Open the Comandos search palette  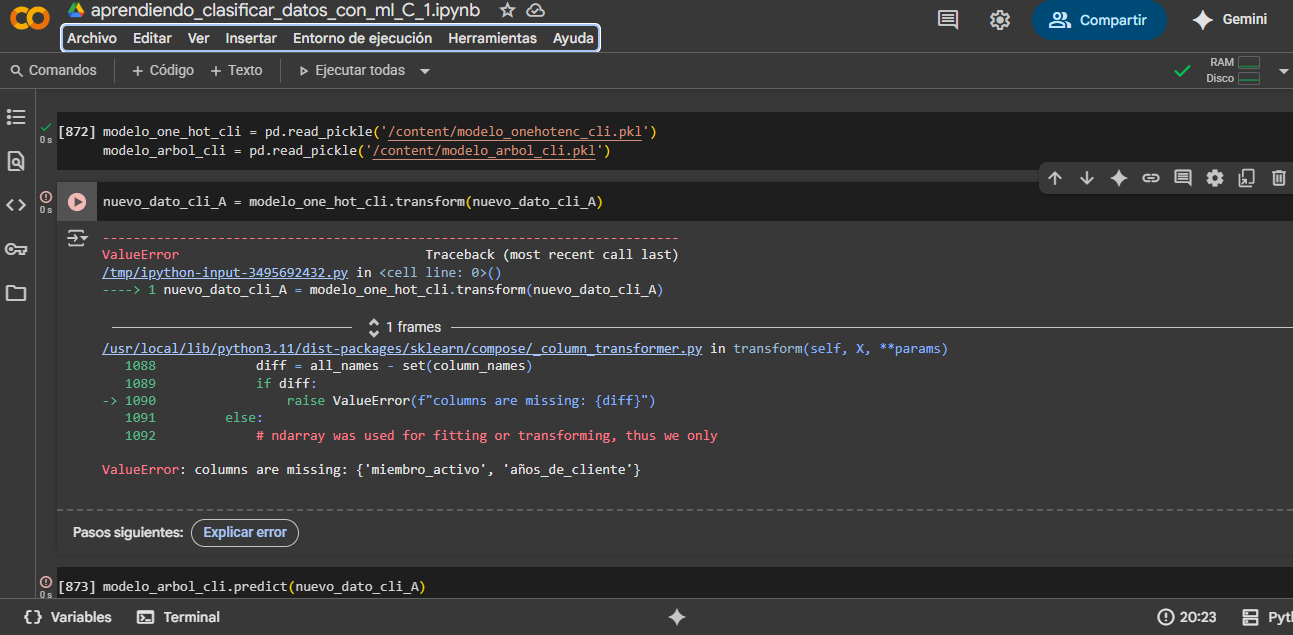click(54, 71)
